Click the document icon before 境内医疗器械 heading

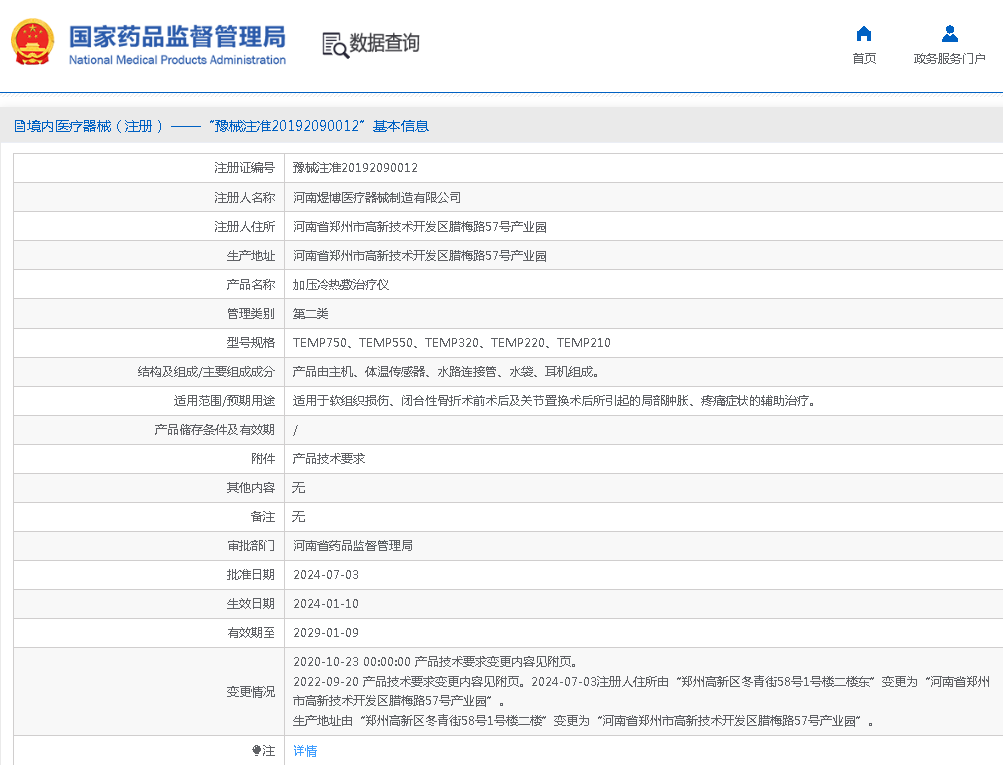point(19,126)
